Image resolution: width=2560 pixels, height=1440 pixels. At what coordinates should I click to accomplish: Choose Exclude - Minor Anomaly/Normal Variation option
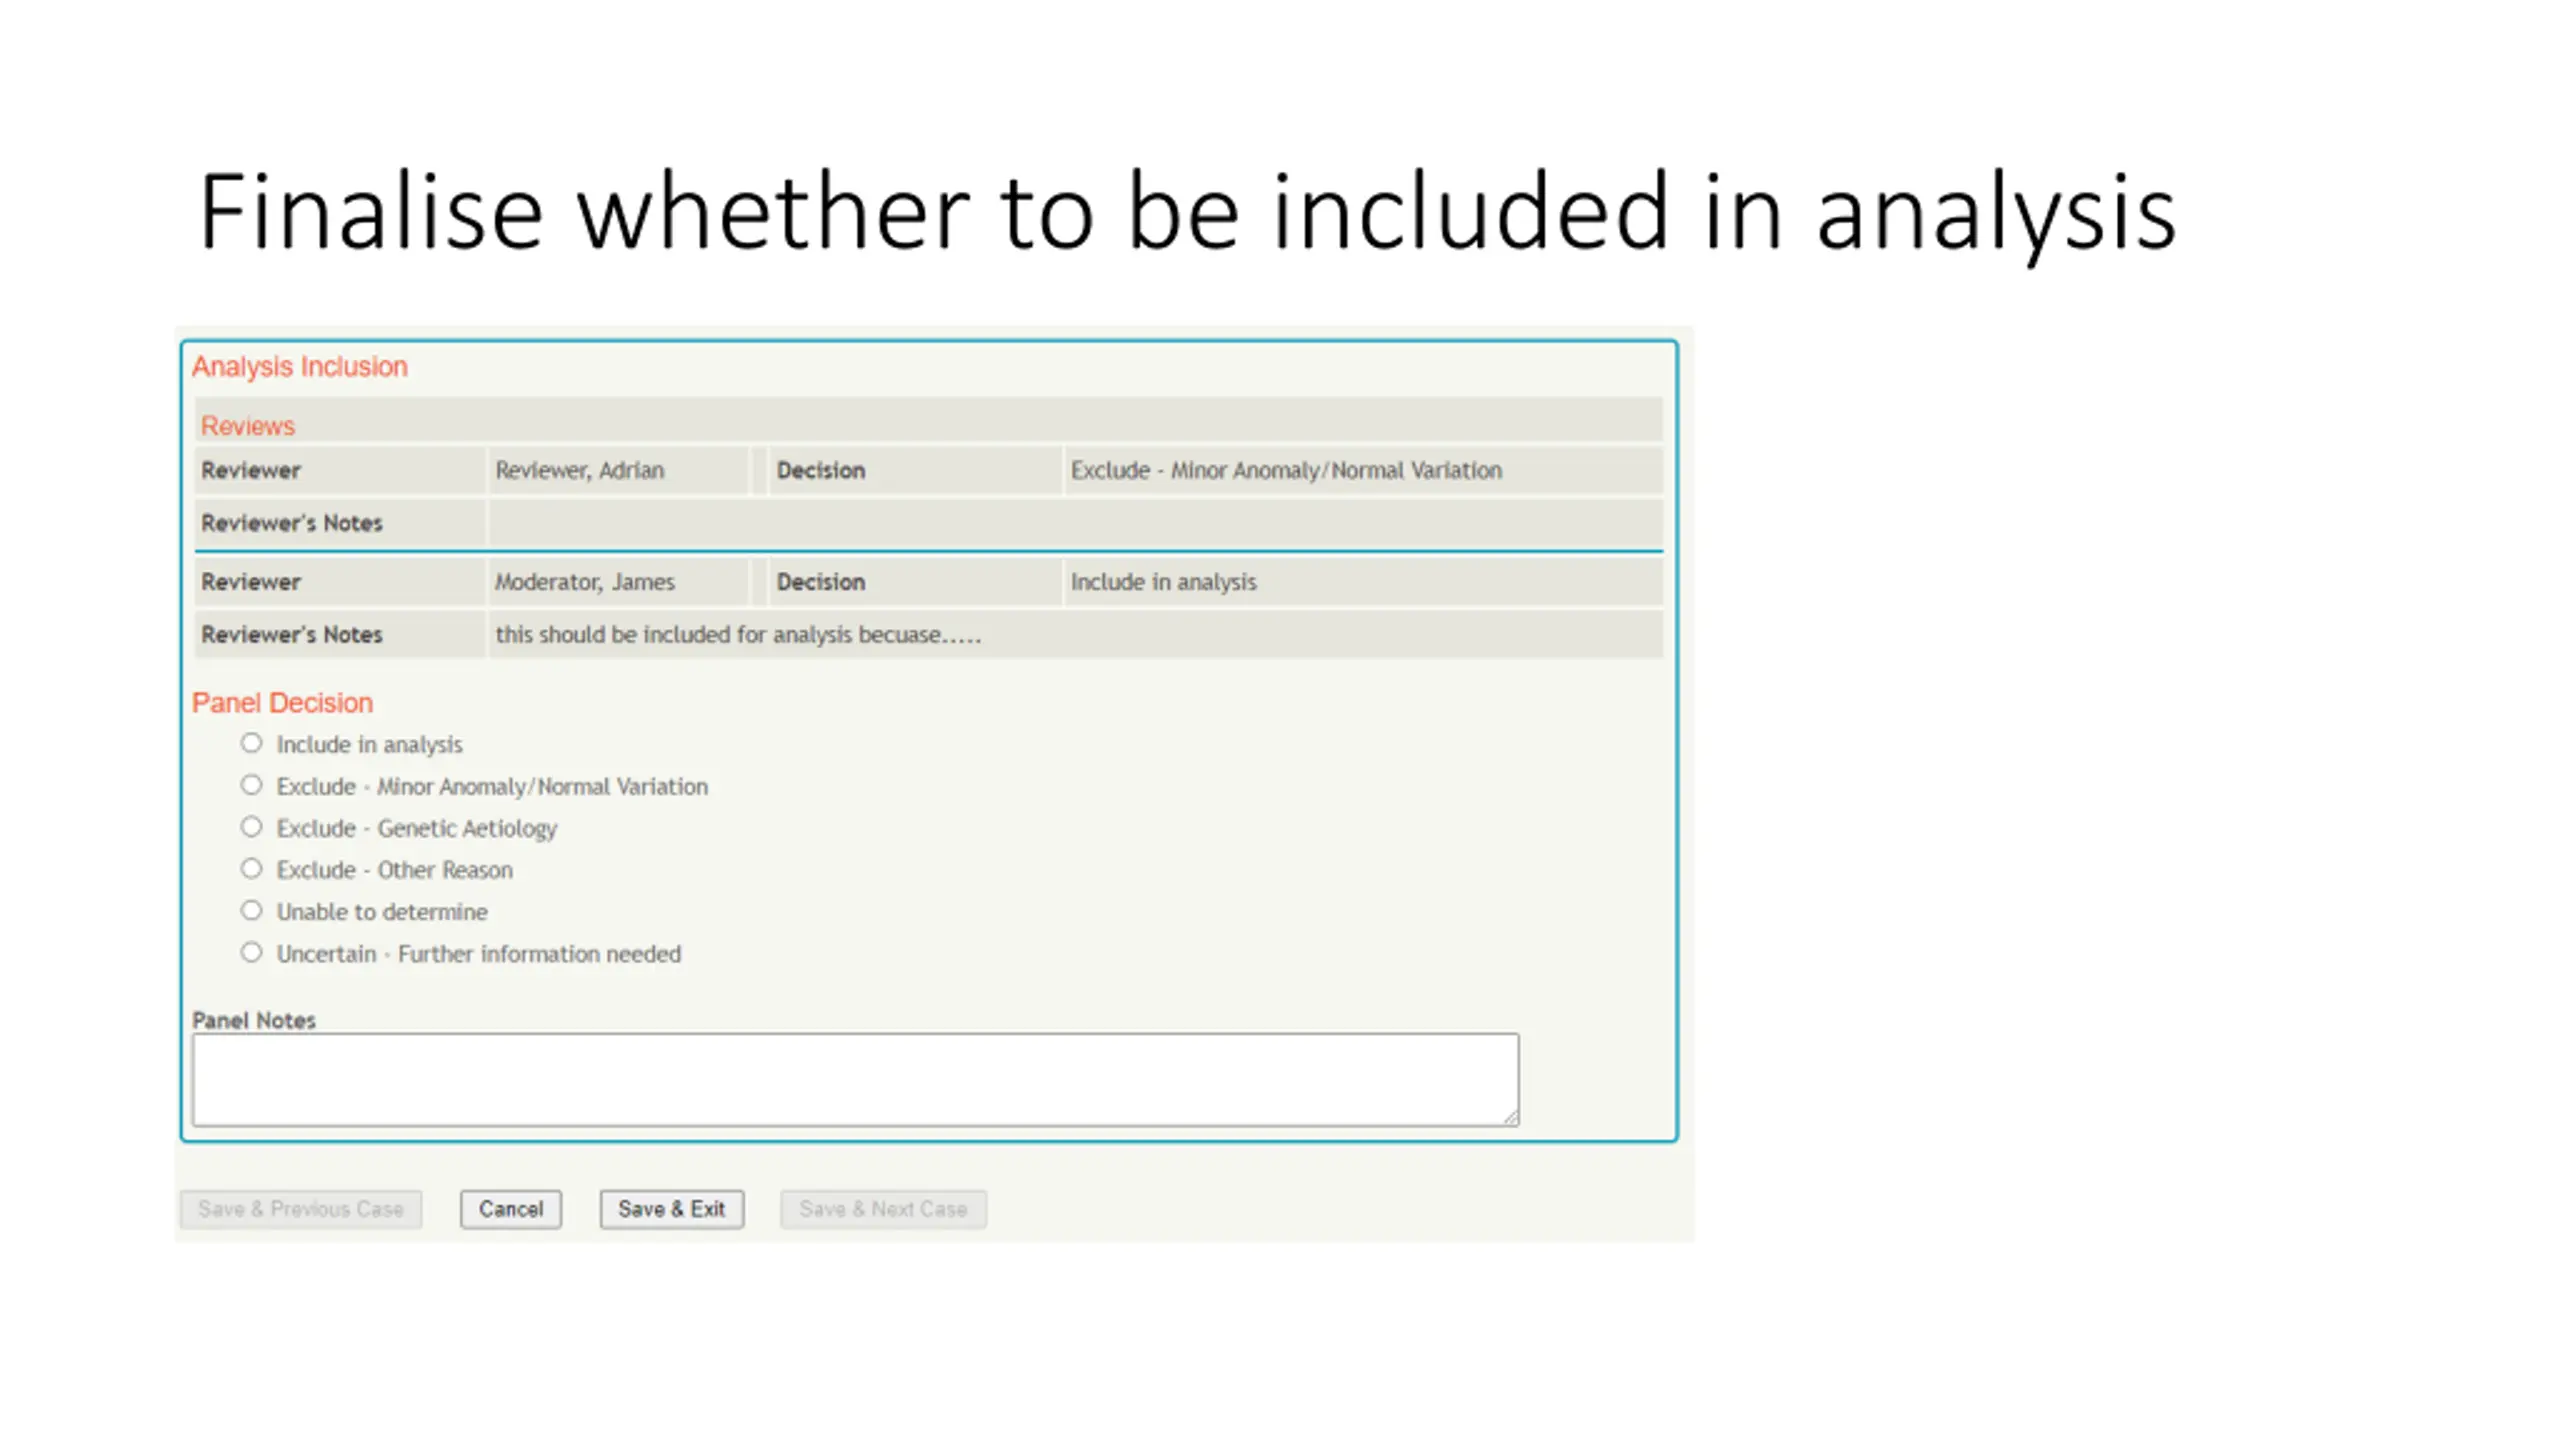tap(251, 785)
